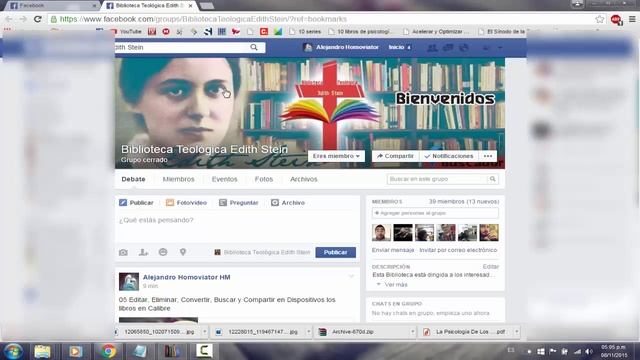This screenshot has height=360, width=640.
Task: Click Alejandro Homoviator HM's post avatar
Action: coord(129,282)
